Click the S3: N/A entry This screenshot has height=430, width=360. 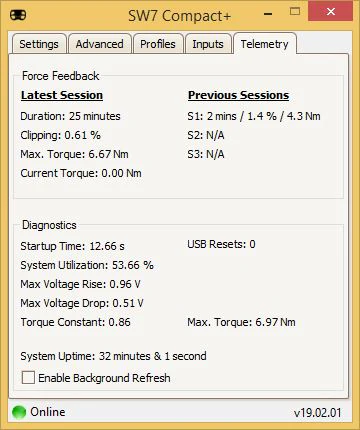pyautogui.click(x=206, y=154)
